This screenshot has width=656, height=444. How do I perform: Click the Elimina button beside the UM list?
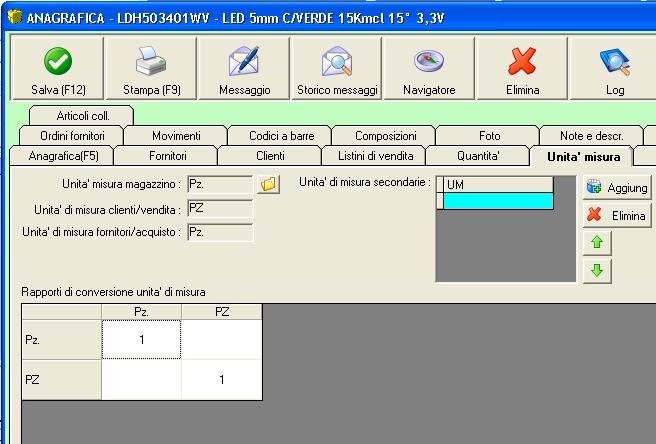[618, 216]
